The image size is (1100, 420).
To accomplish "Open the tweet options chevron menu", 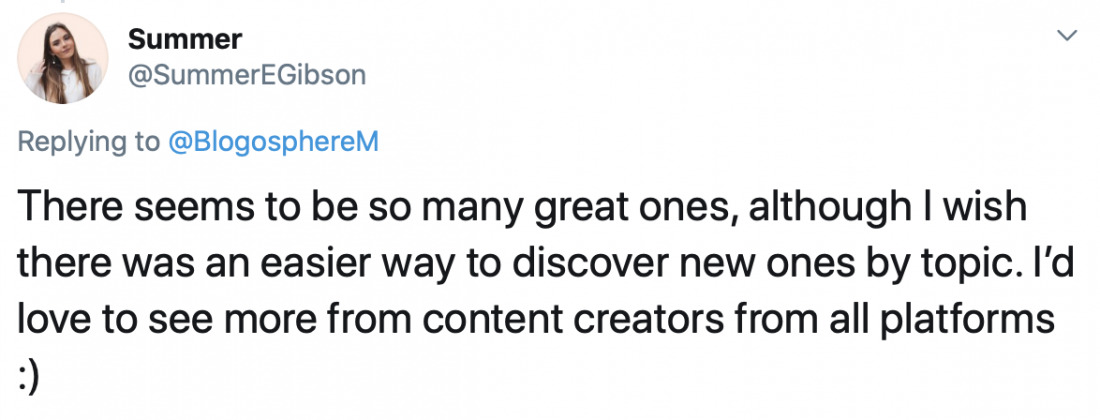I will point(1067,36).
